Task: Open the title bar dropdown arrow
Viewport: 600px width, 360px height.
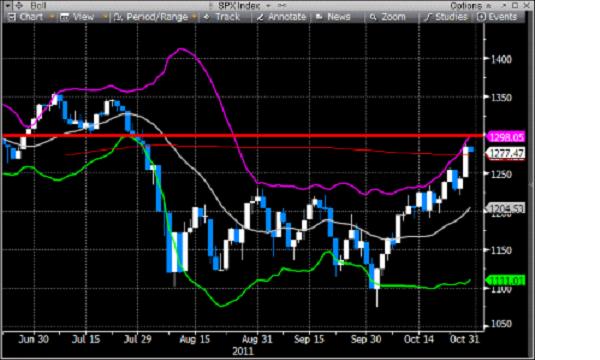Action: pyautogui.click(x=8, y=5)
